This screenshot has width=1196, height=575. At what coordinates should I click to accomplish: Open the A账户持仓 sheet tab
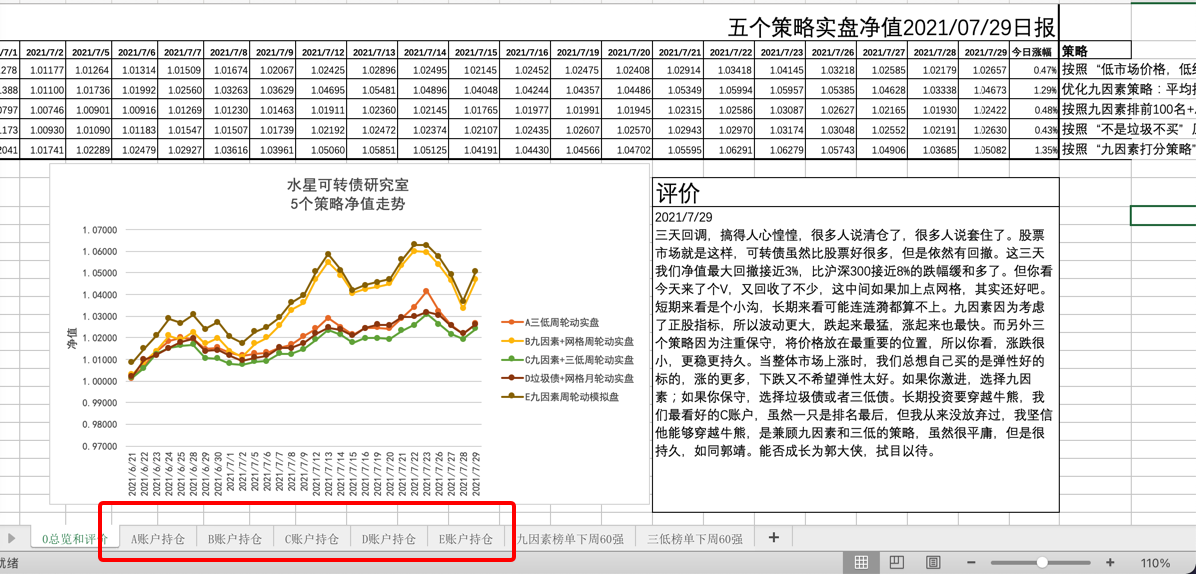pyautogui.click(x=158, y=539)
